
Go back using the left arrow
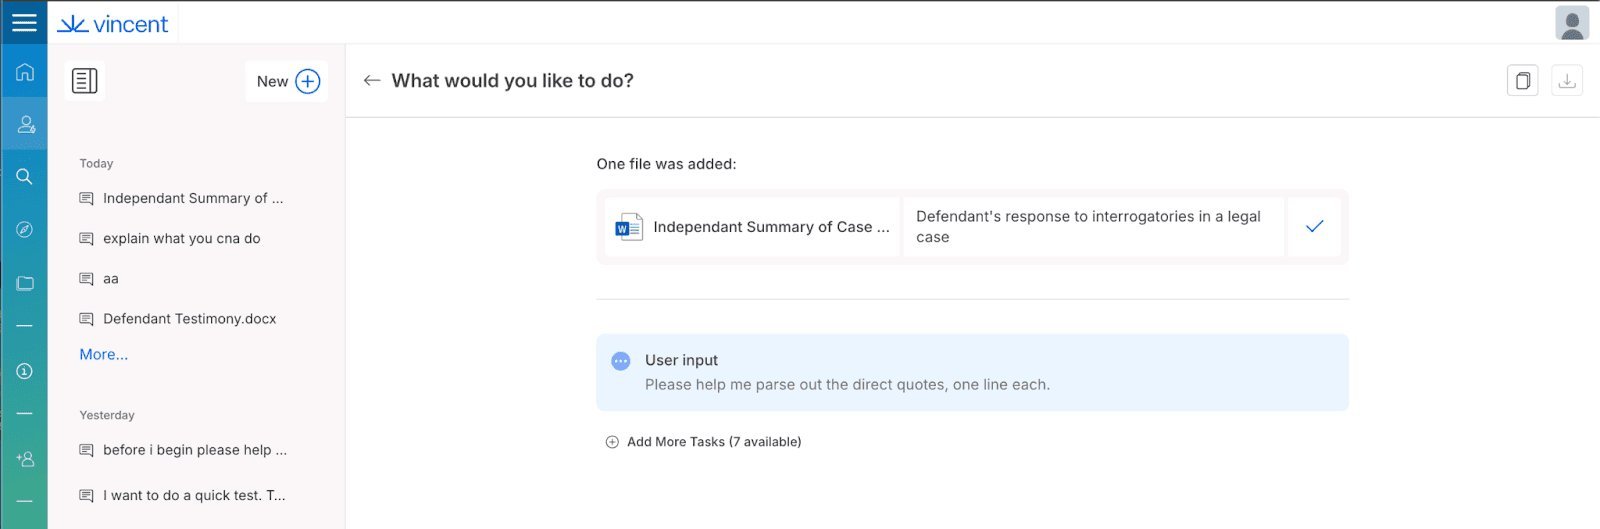coord(372,81)
